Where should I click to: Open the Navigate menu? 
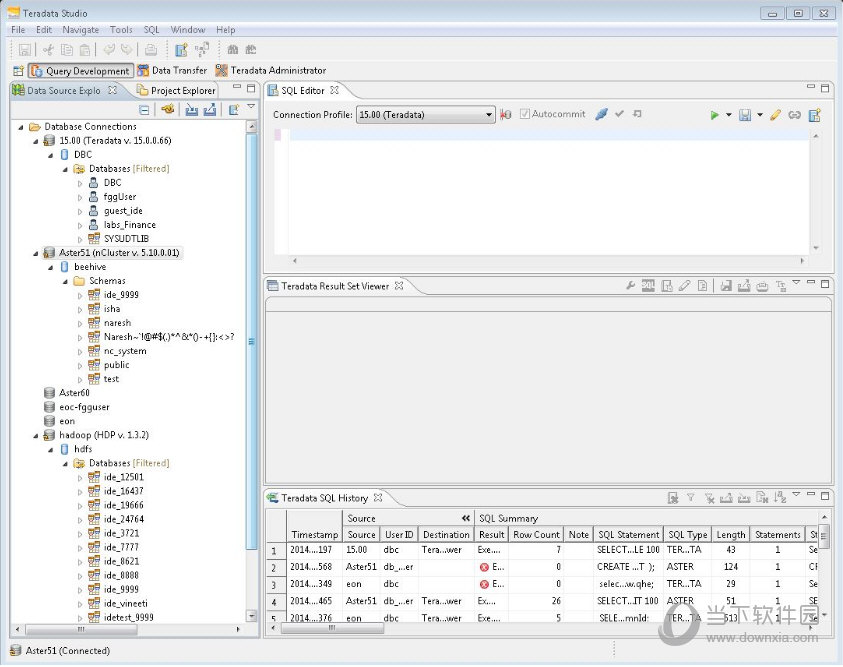click(x=81, y=30)
